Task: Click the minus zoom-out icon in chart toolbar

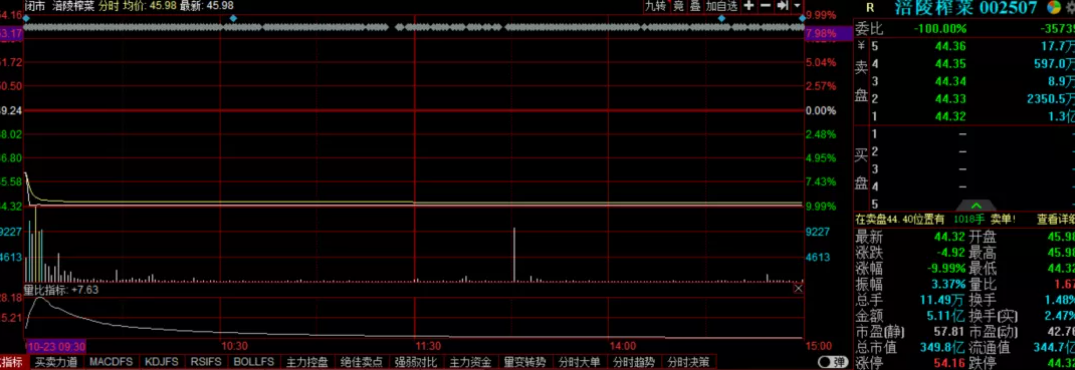Action: coord(765,6)
